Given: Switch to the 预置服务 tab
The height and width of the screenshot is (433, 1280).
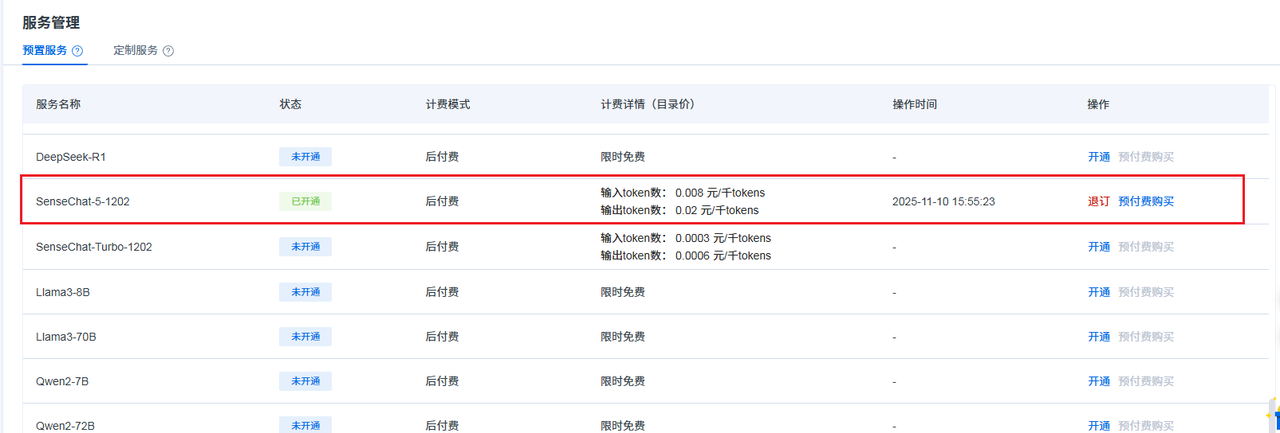Looking at the screenshot, I should (x=44, y=50).
